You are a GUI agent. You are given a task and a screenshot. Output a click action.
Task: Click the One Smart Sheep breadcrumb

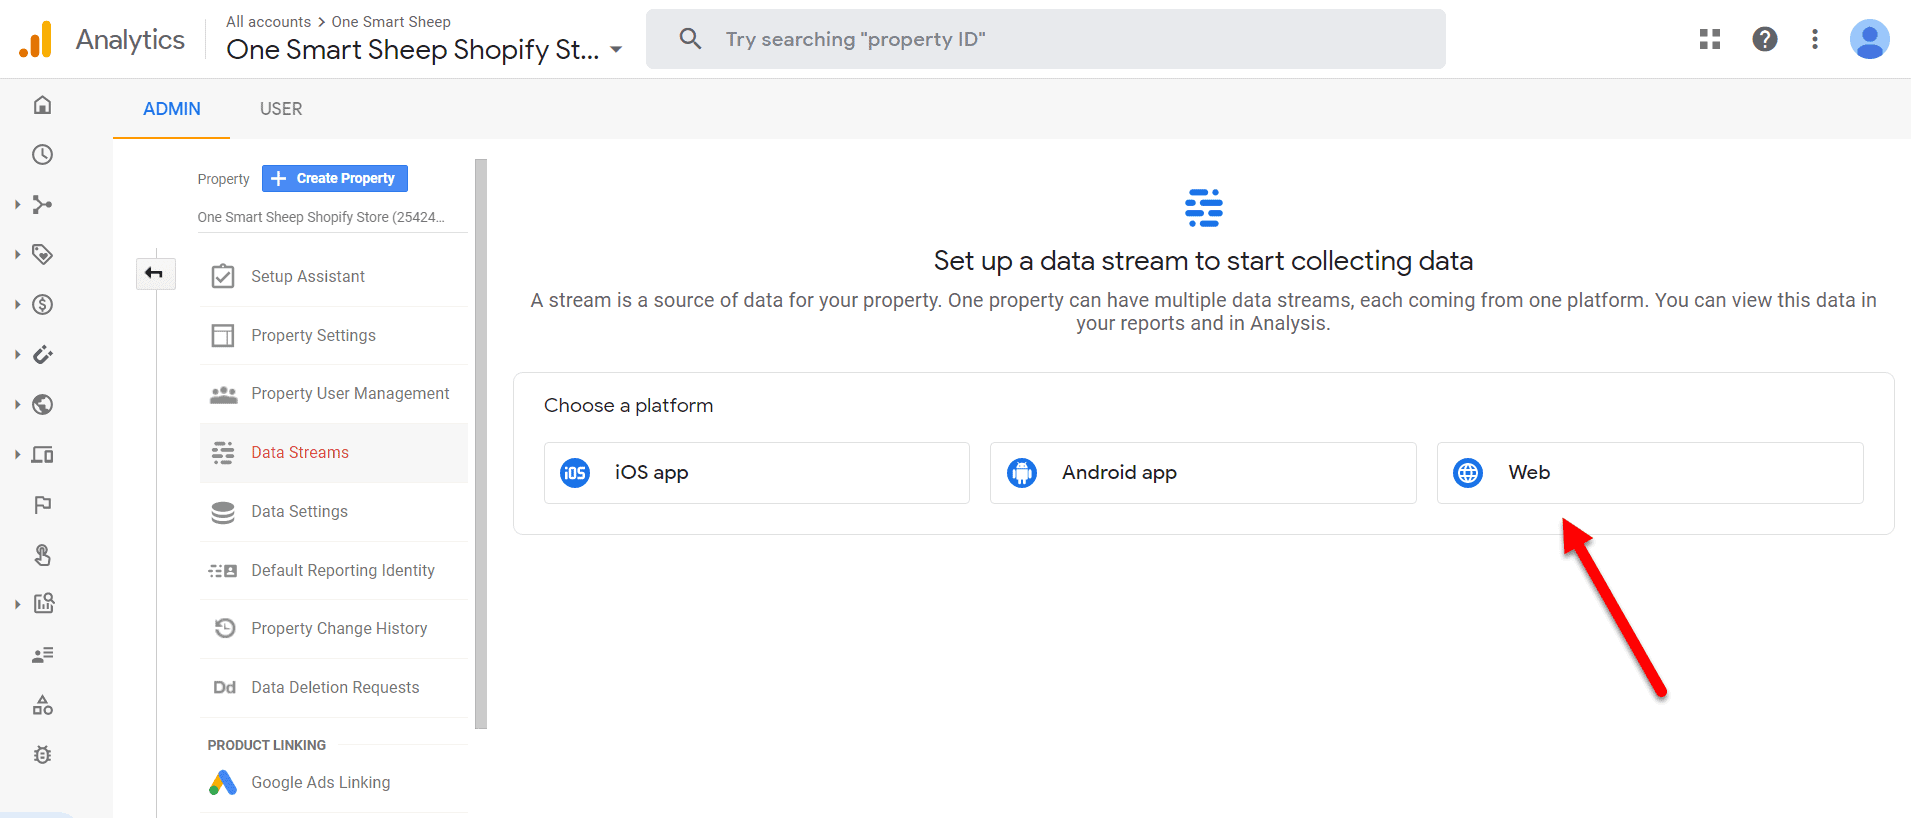391,22
